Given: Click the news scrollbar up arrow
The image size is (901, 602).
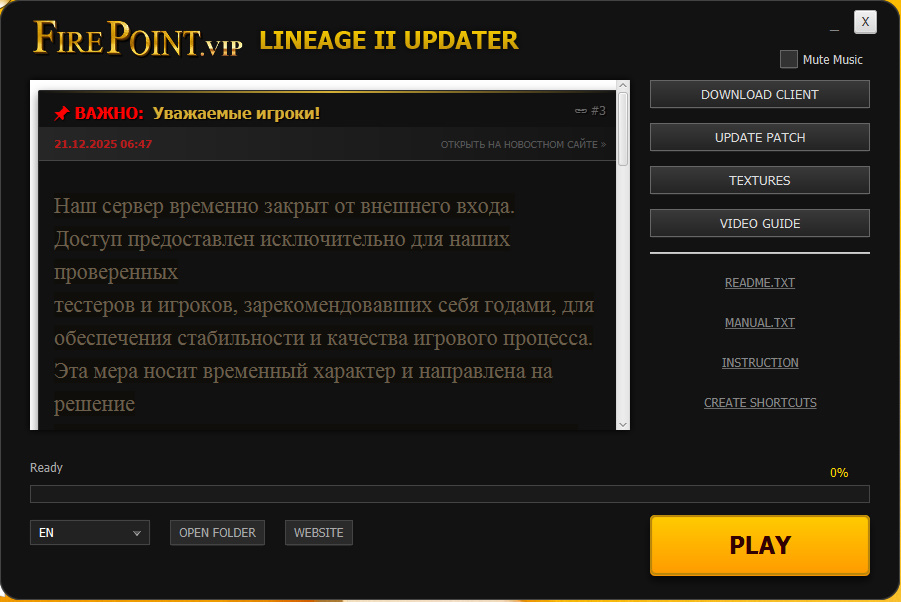Looking at the screenshot, I should click(623, 87).
